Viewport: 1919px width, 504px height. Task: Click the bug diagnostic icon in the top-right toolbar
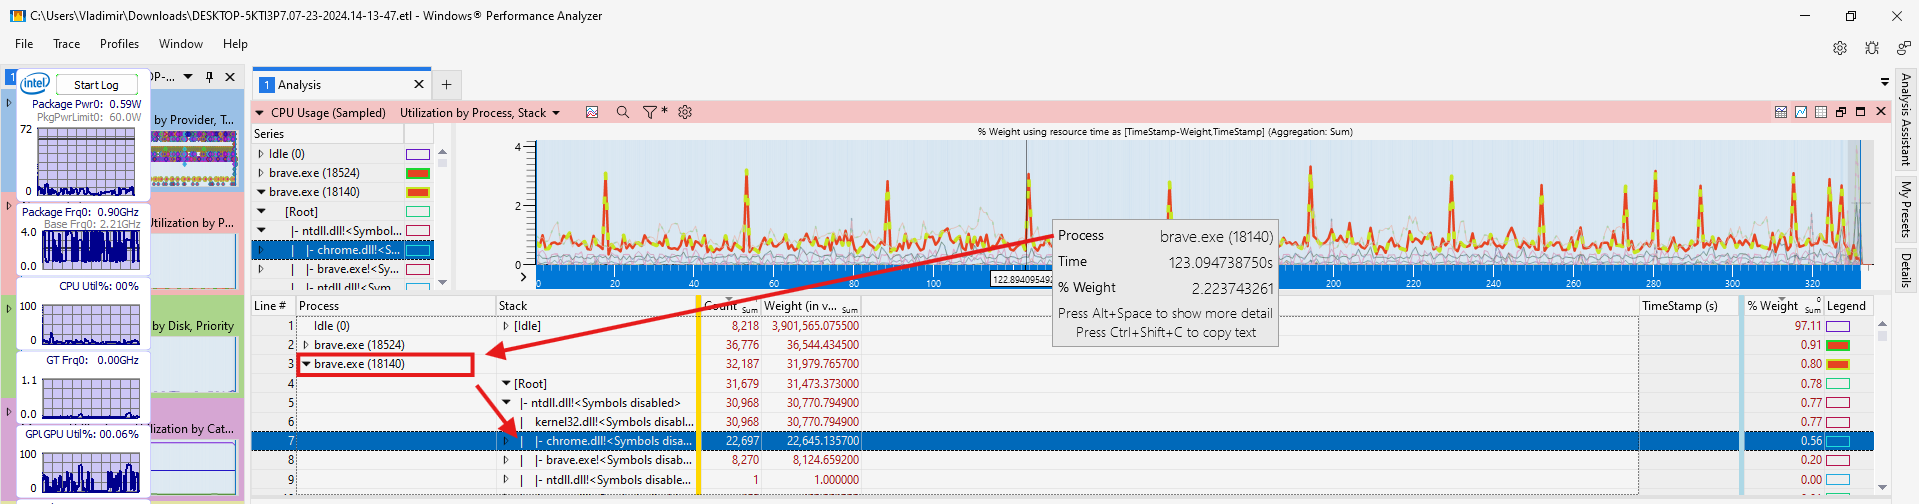coord(1872,48)
